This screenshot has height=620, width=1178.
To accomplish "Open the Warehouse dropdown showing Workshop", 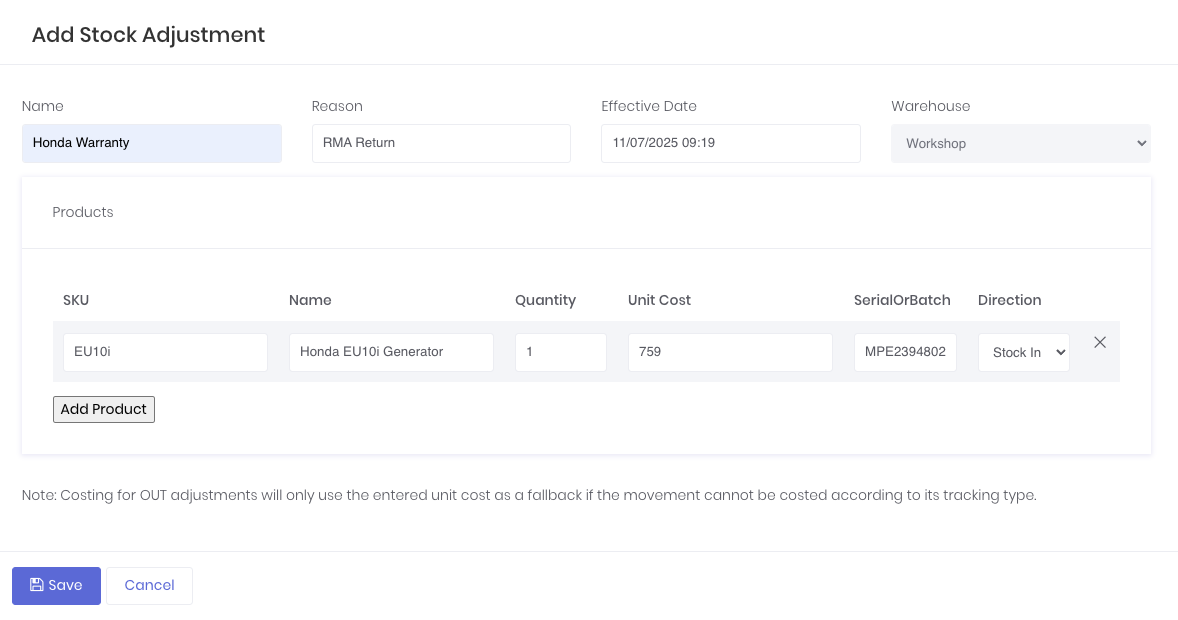I will (1020, 144).
